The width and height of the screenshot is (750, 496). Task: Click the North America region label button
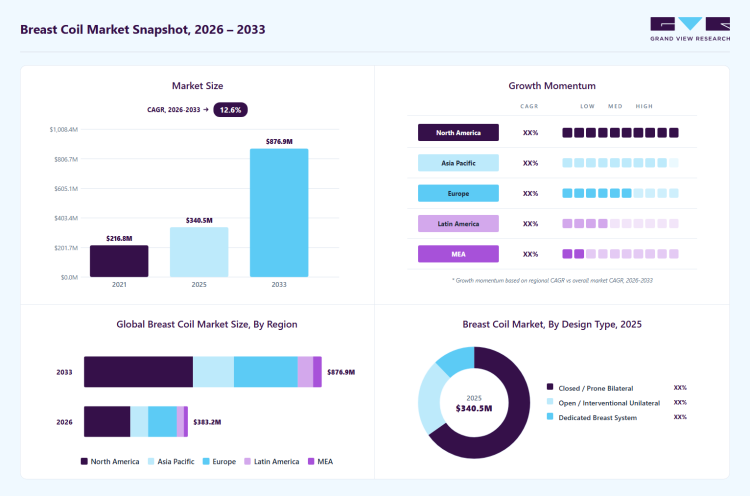coord(458,132)
